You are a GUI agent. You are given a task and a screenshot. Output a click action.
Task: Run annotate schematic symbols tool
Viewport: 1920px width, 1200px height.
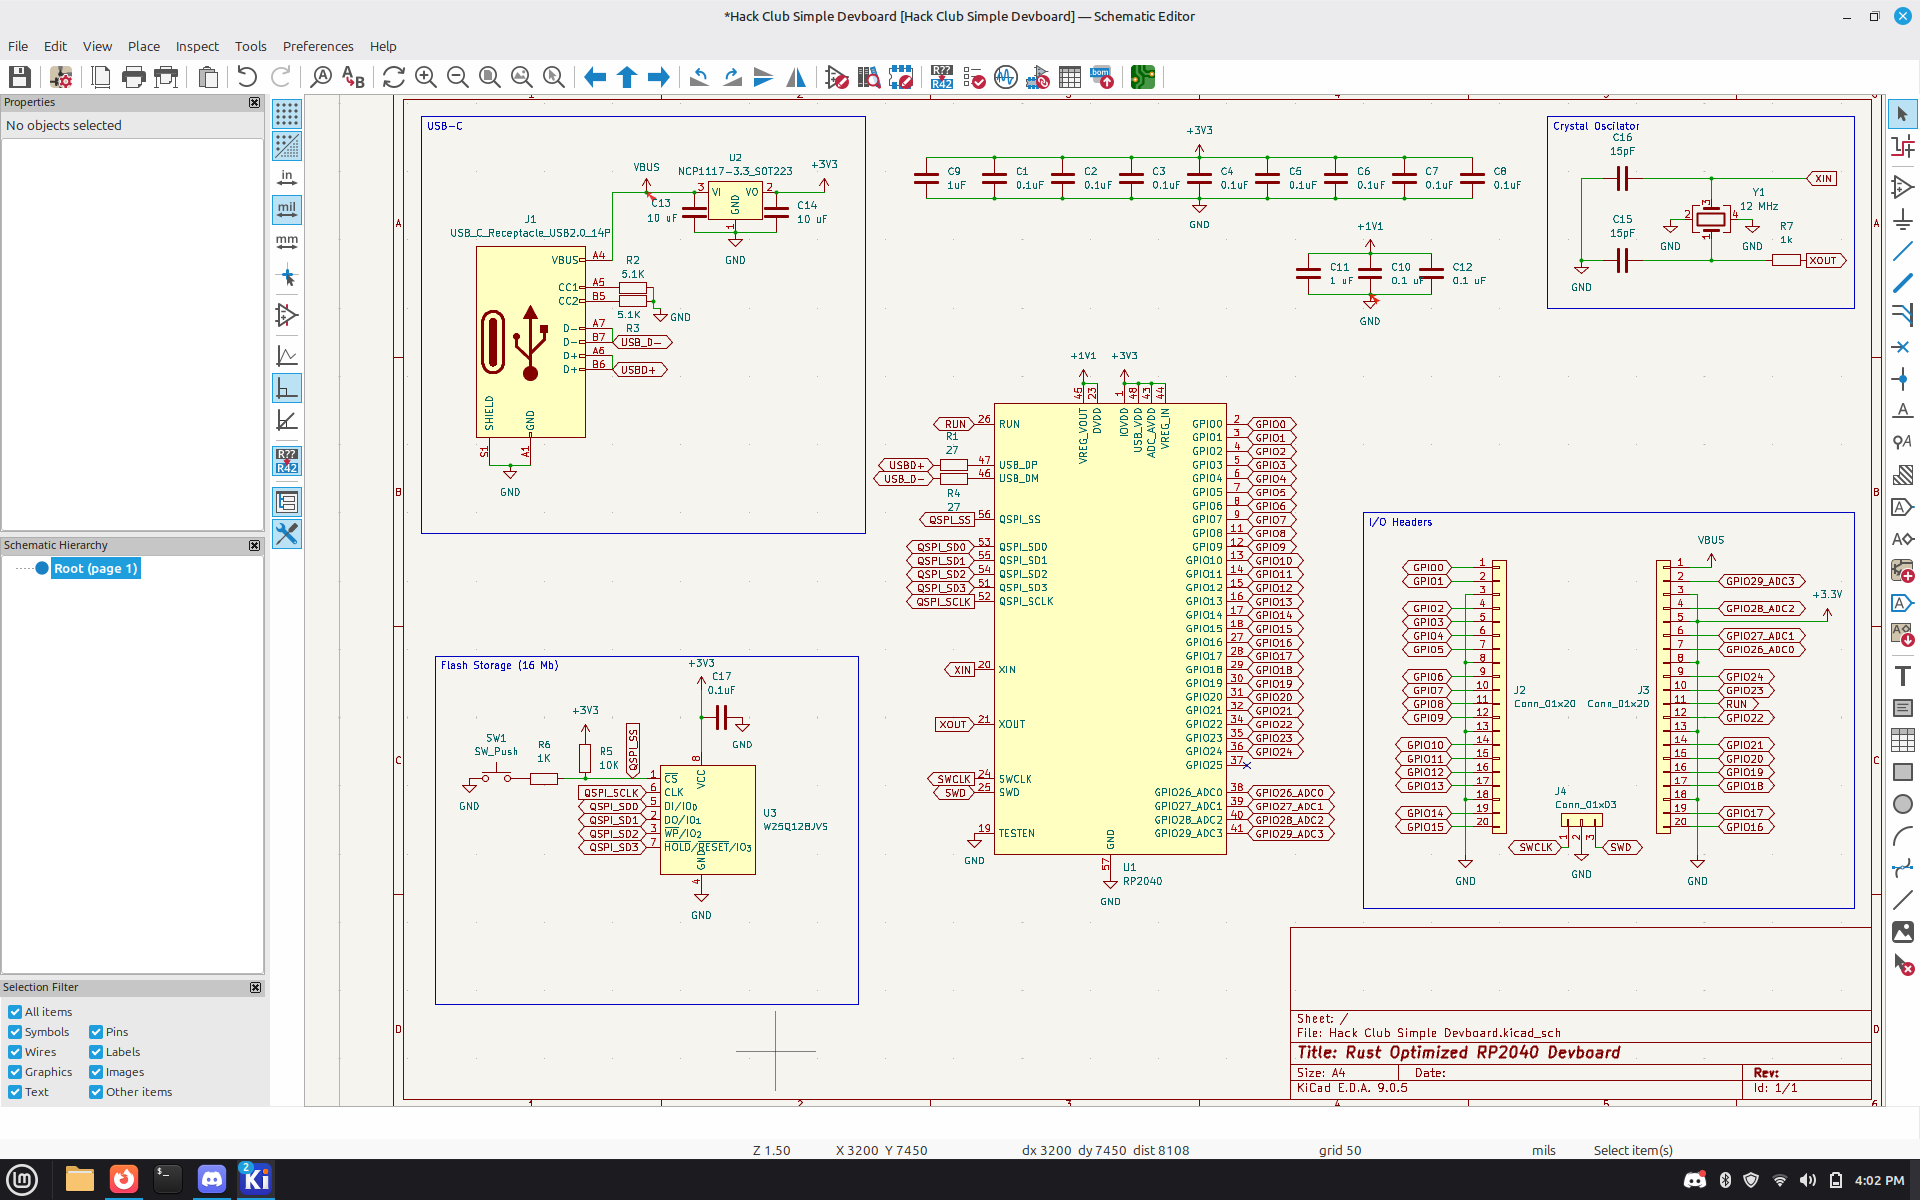point(942,77)
